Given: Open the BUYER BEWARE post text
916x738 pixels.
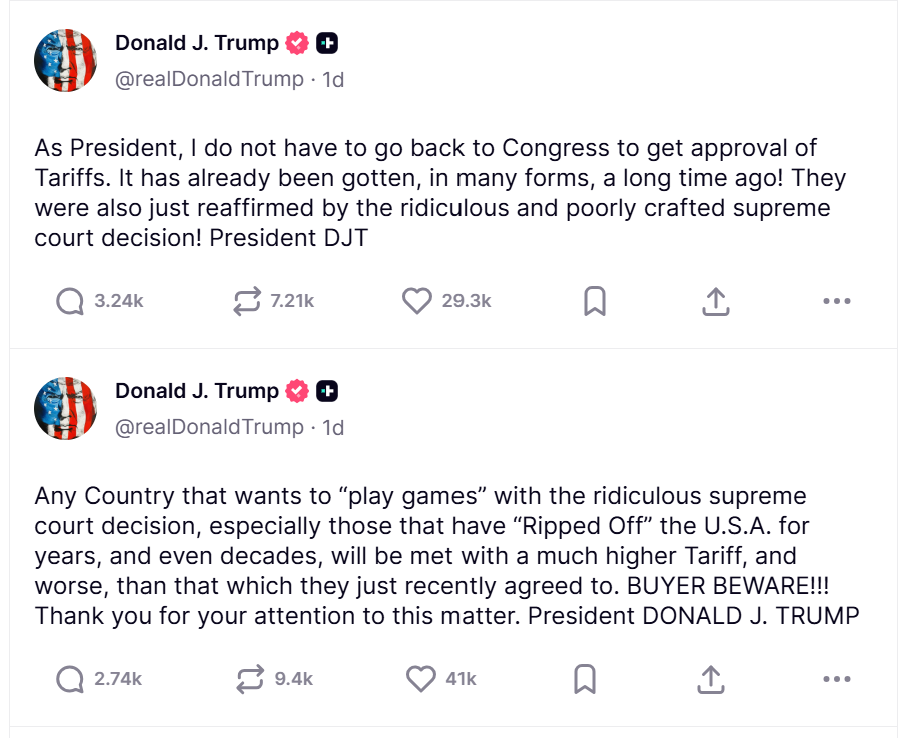Looking at the screenshot, I should (446, 555).
